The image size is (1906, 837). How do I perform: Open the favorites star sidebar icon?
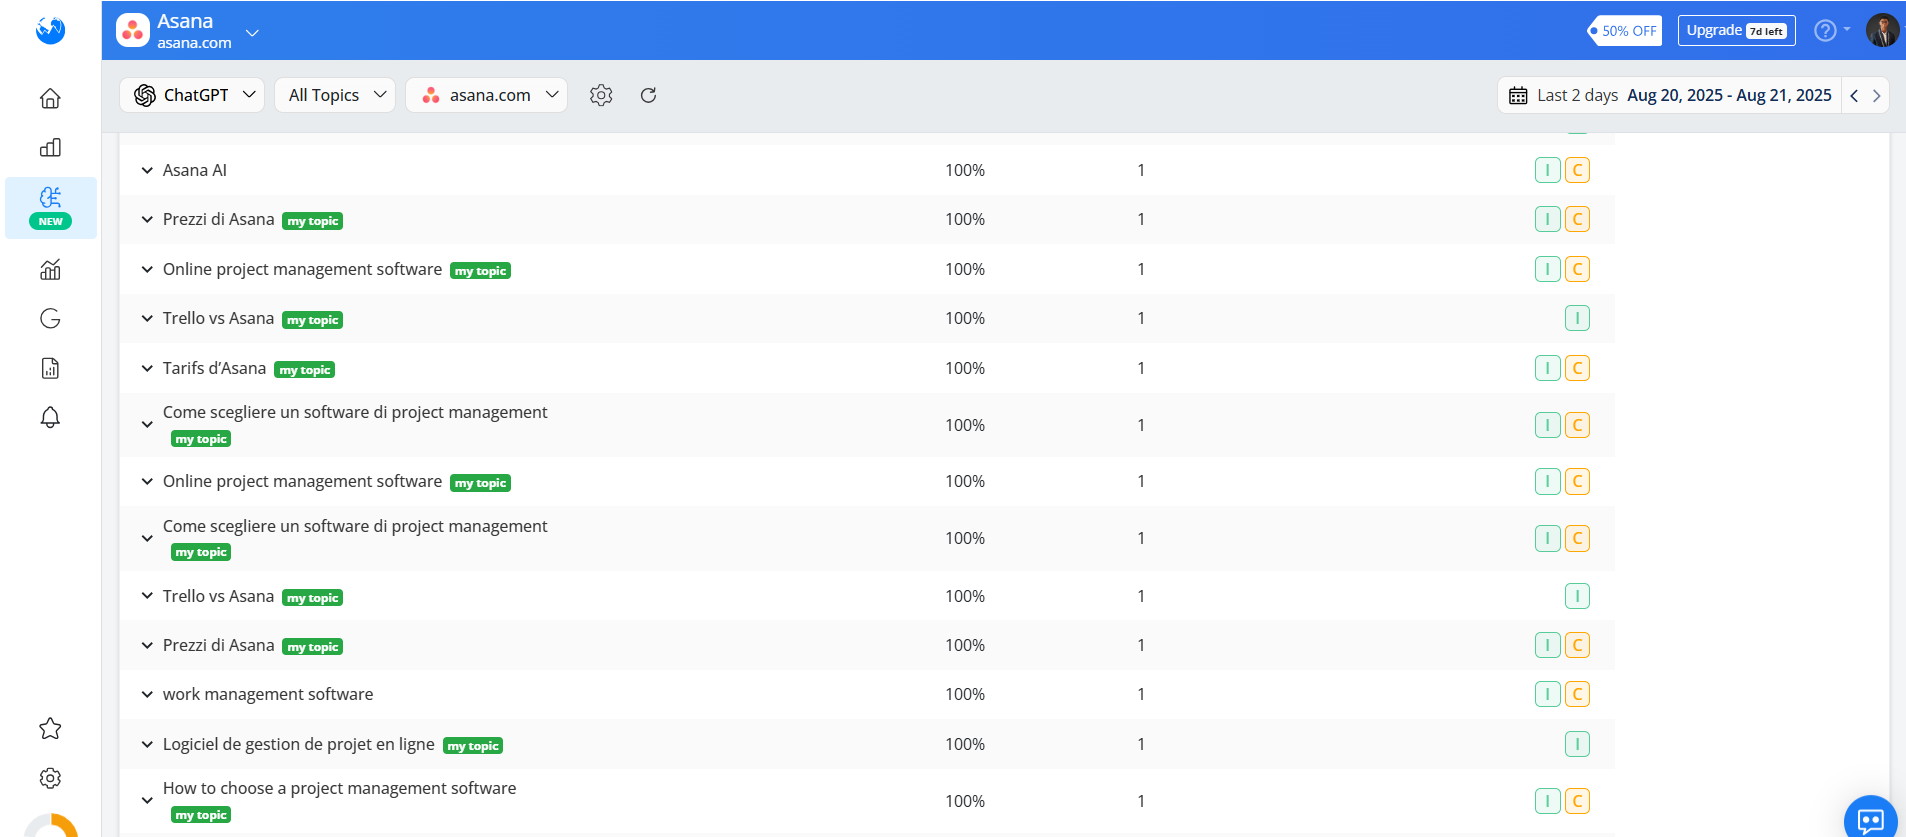point(50,729)
